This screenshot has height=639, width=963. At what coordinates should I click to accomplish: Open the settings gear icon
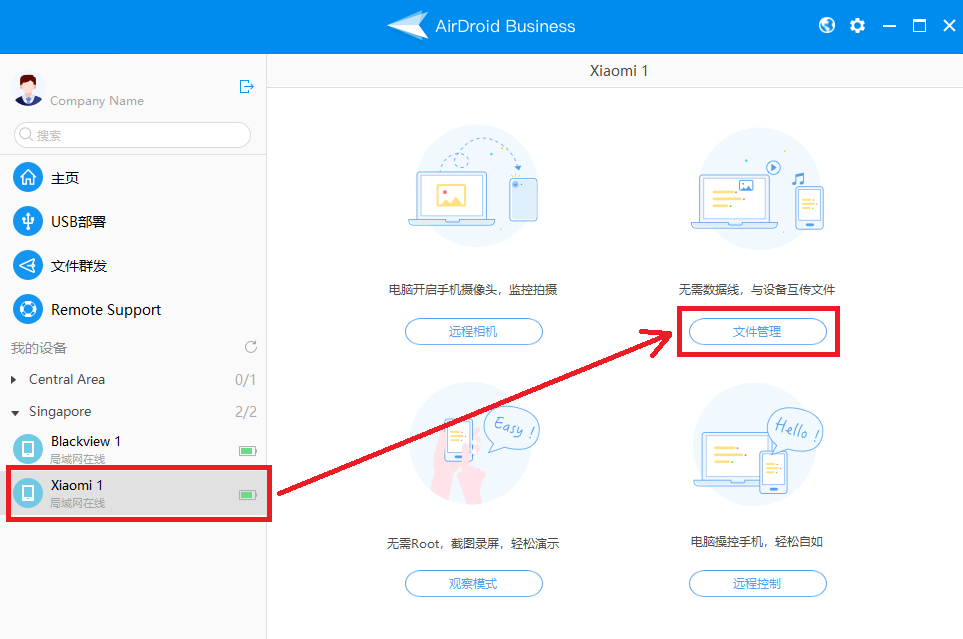click(857, 25)
